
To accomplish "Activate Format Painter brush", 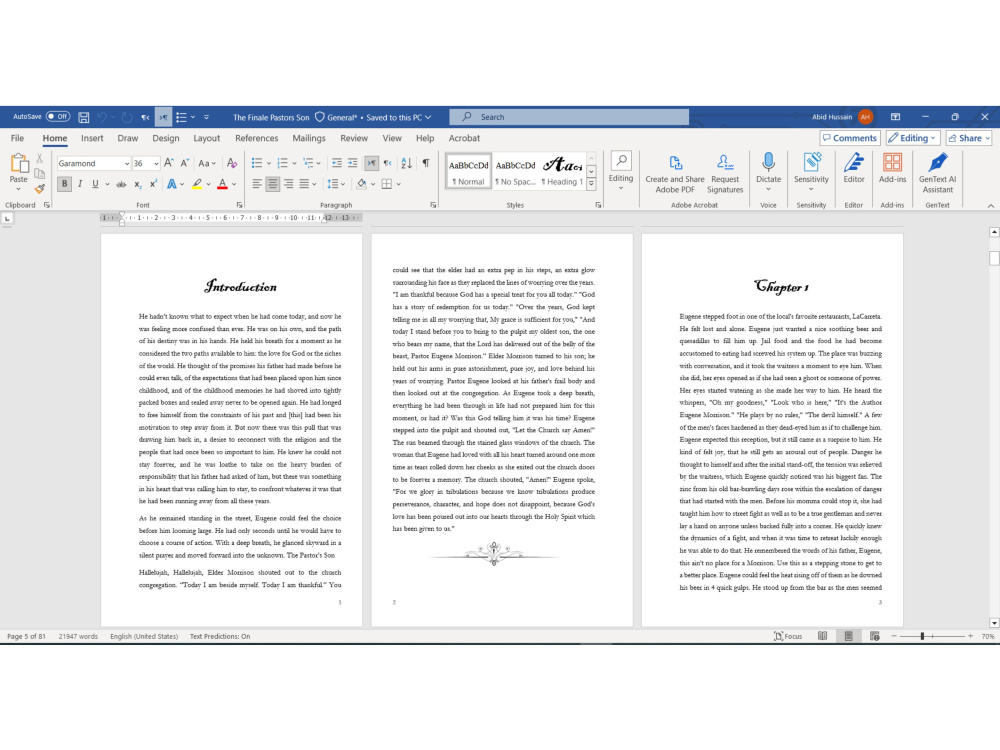I will point(40,188).
